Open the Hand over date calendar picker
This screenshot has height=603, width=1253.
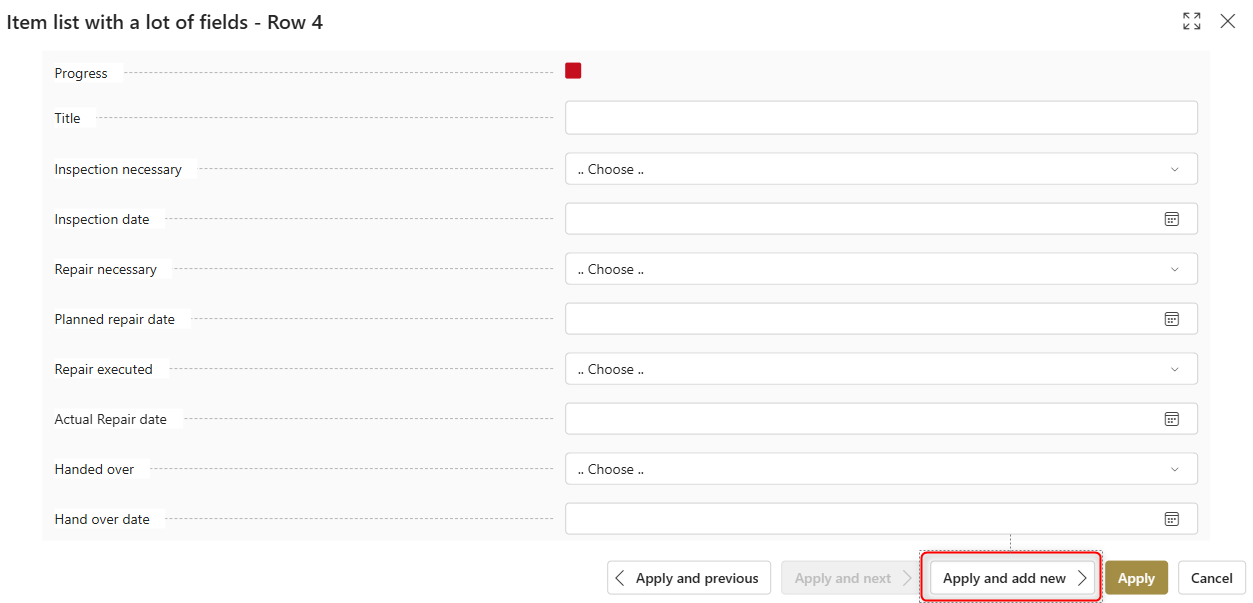[1171, 518]
